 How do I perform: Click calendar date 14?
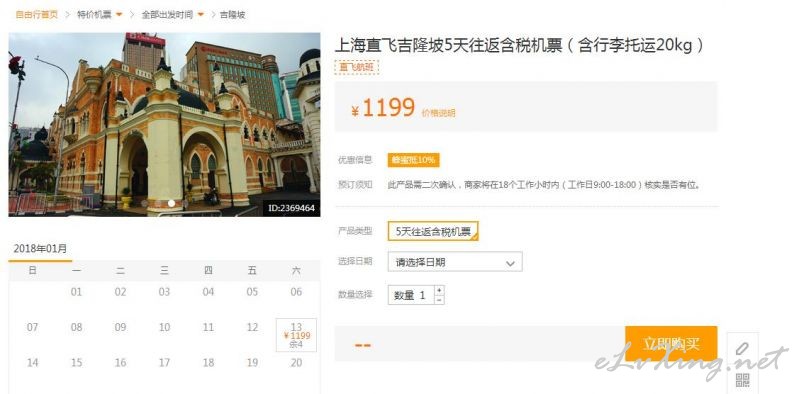pos(33,363)
